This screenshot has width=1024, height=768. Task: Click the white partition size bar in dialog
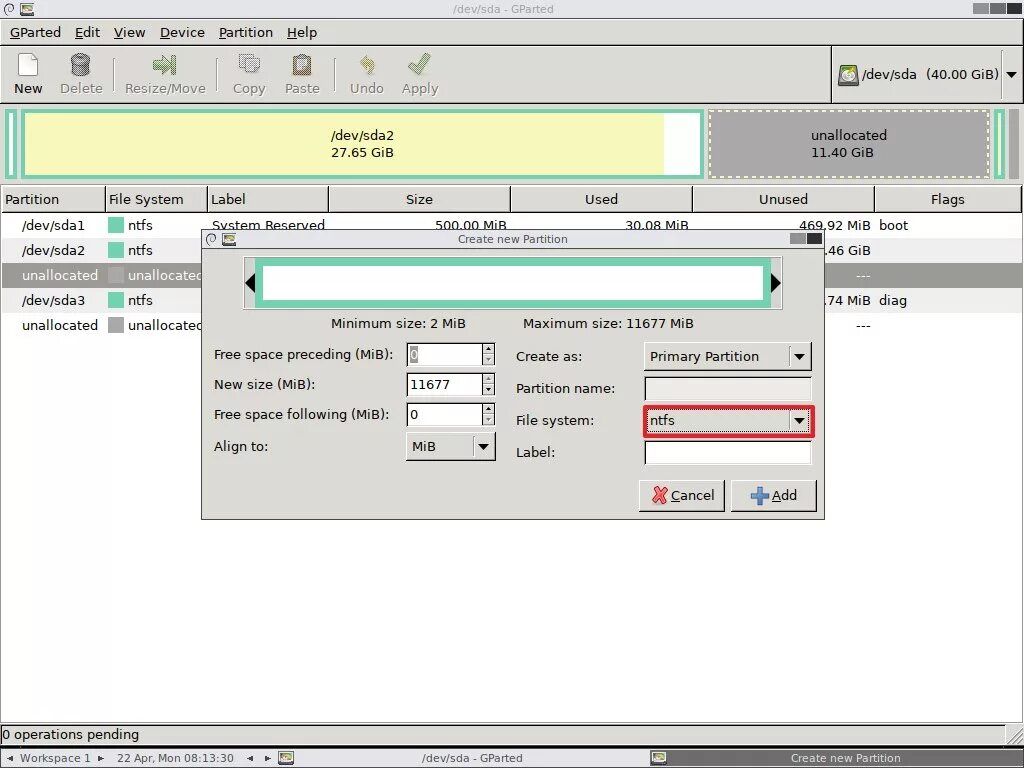click(x=513, y=283)
